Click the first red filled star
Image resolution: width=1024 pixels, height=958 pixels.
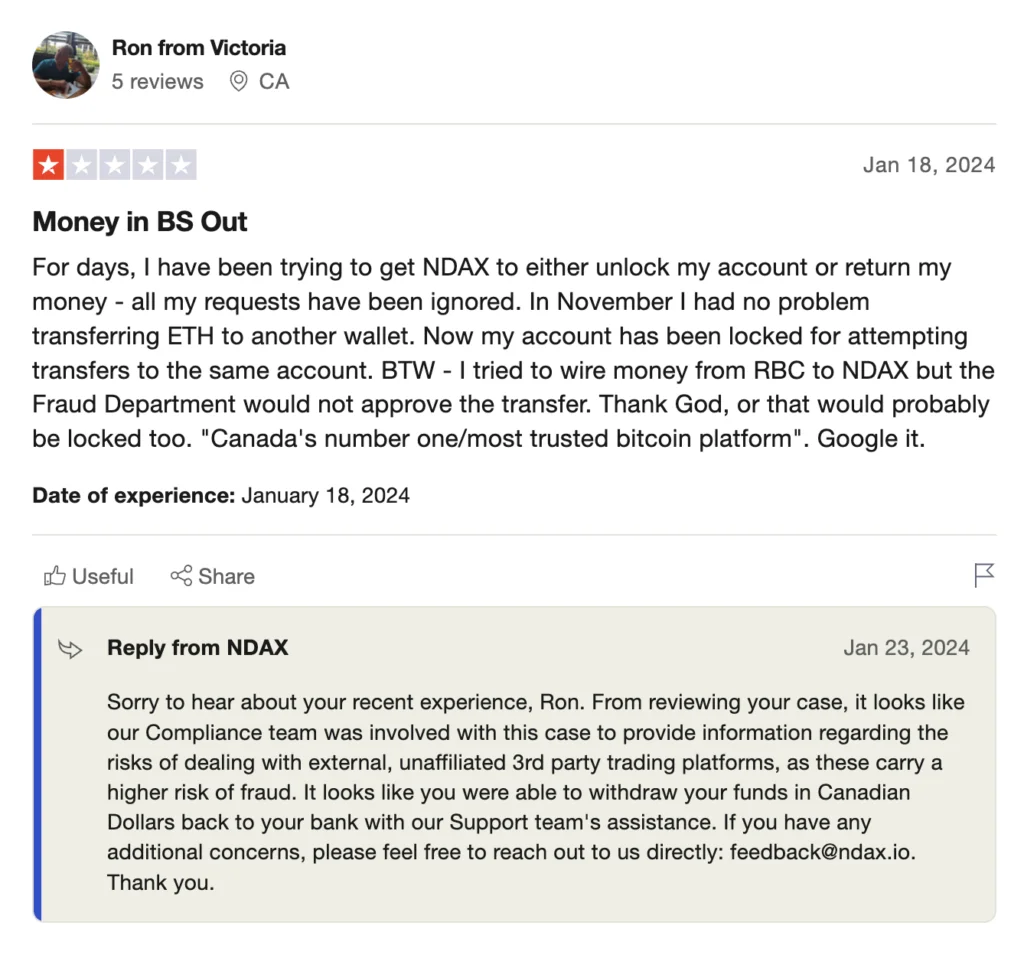48,165
